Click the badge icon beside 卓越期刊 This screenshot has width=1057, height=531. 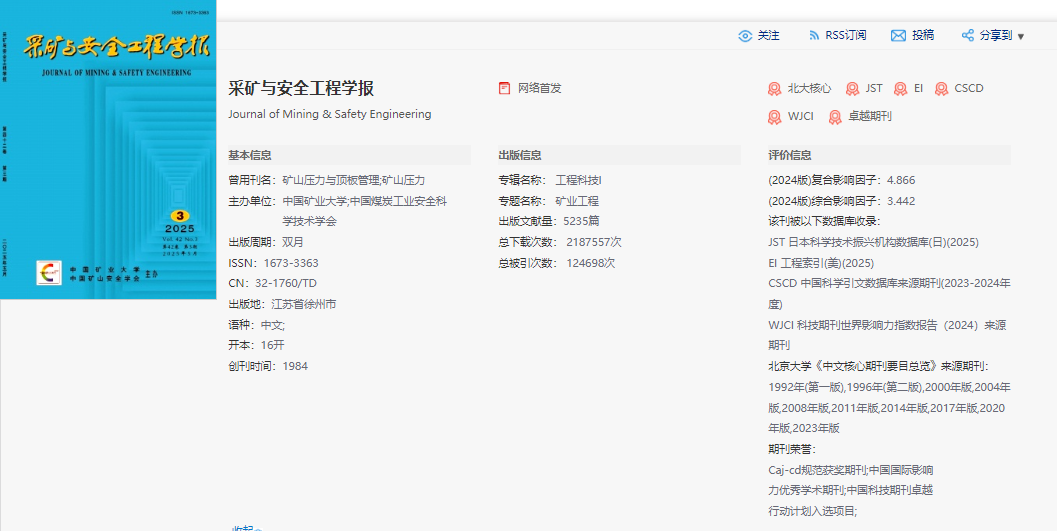click(x=835, y=117)
